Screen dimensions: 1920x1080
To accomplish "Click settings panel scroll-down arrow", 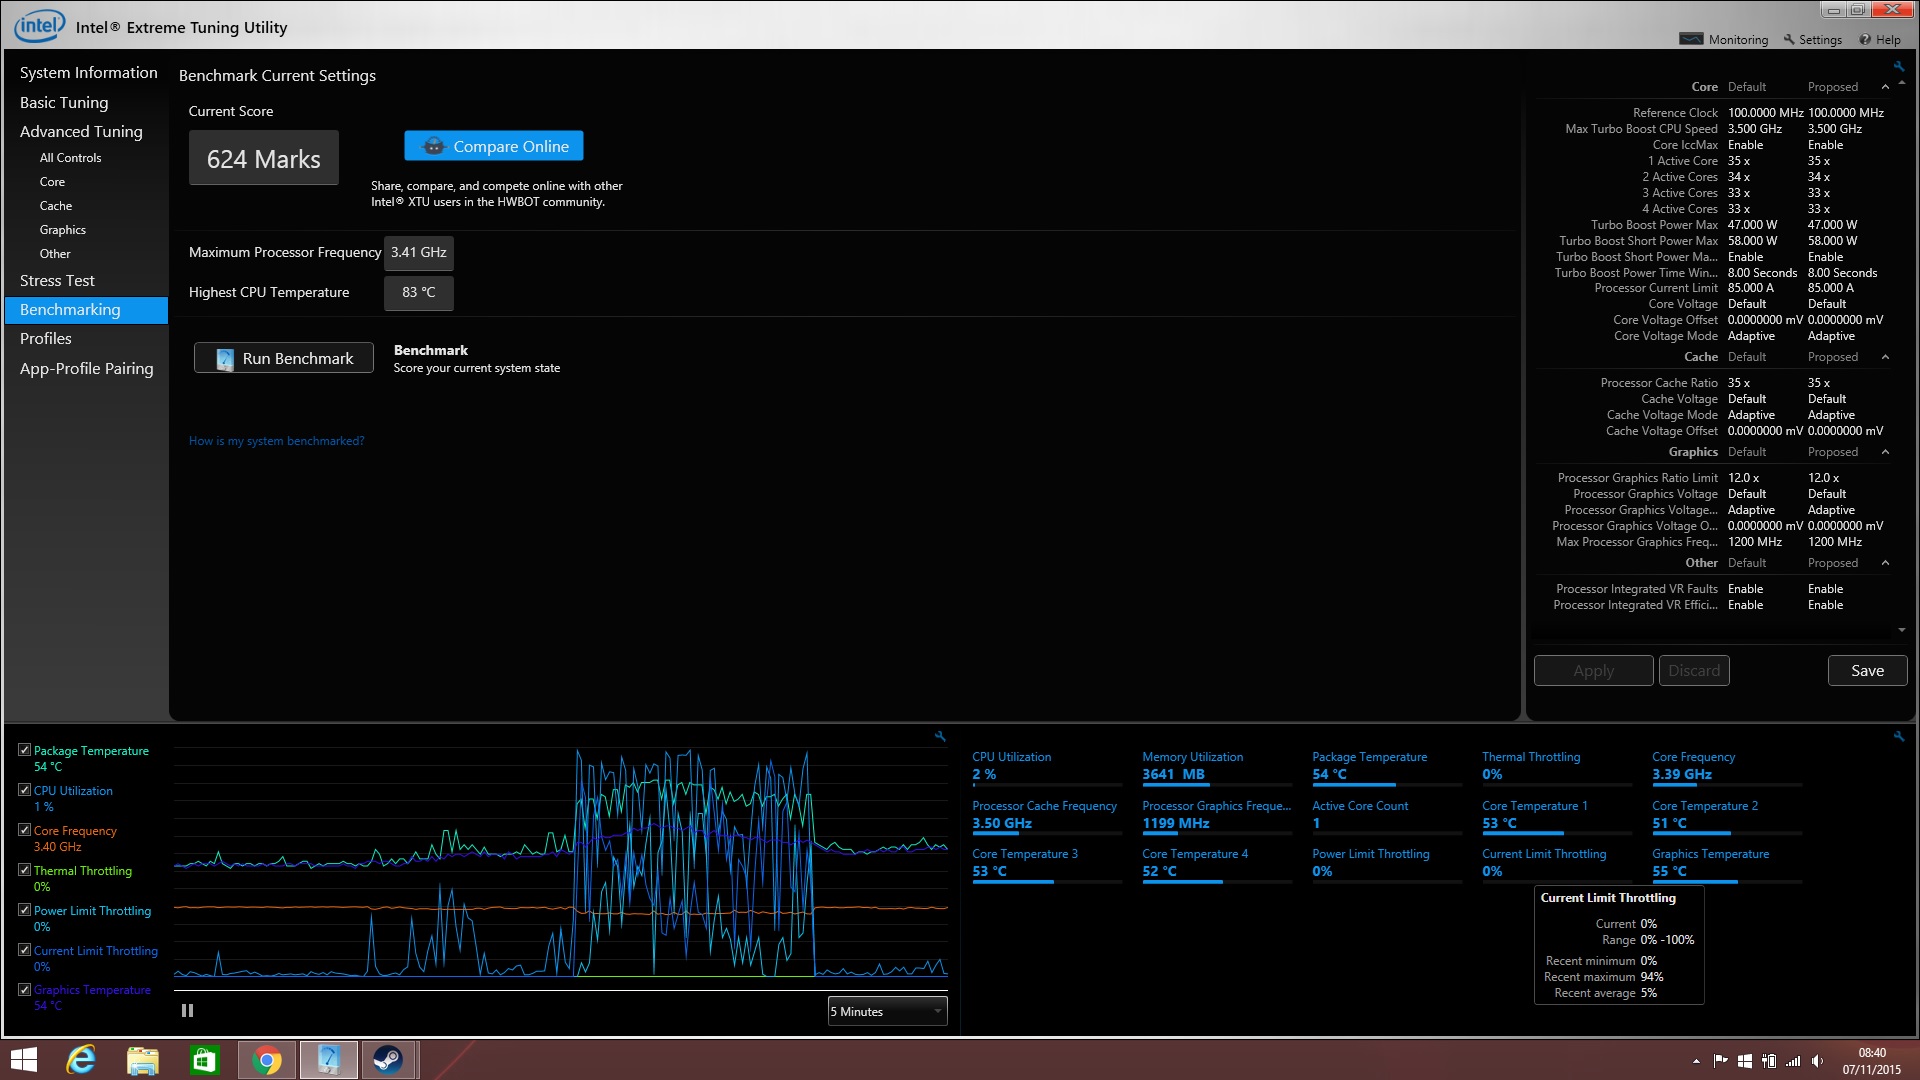I will [x=1902, y=630].
